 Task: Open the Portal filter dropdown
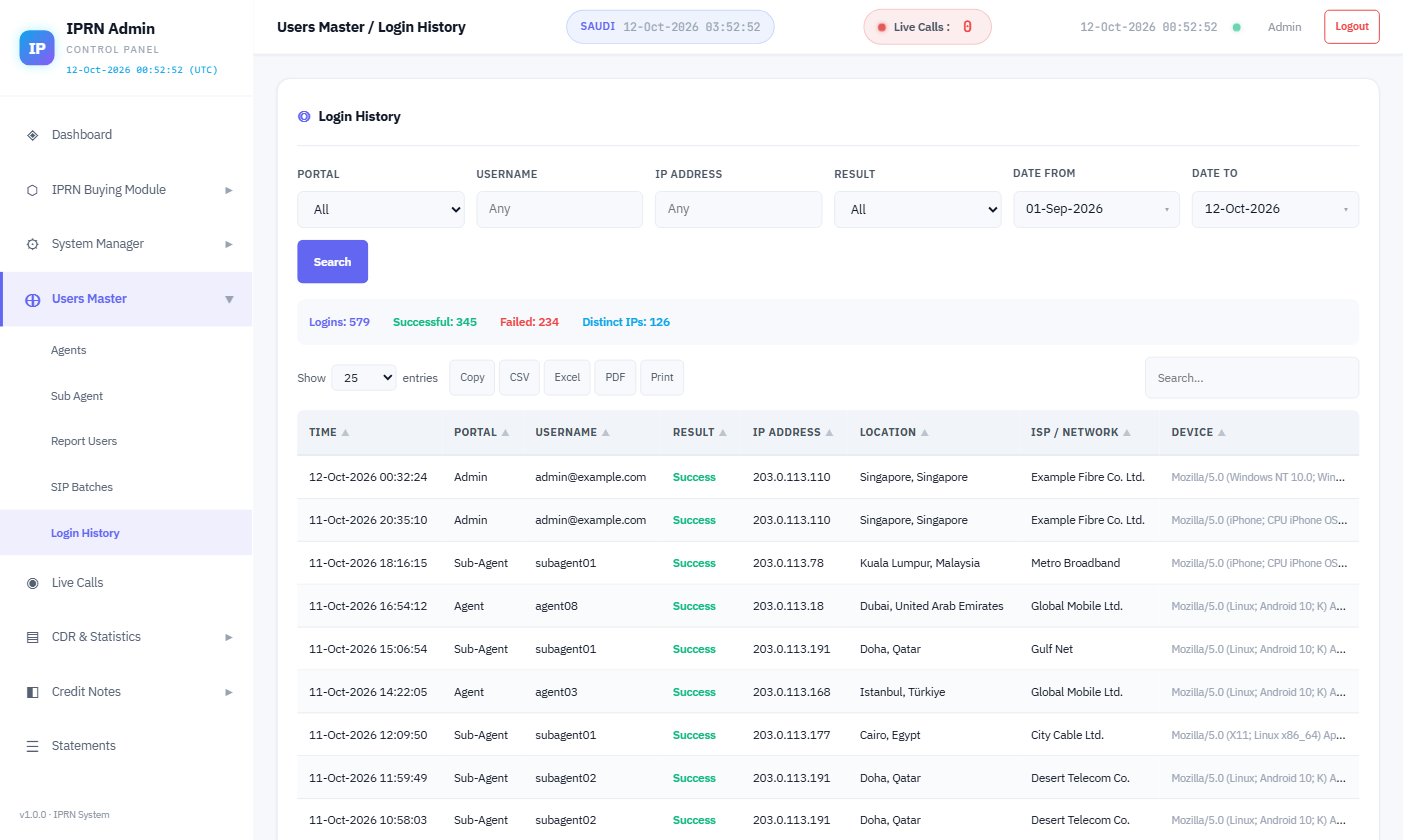(381, 209)
